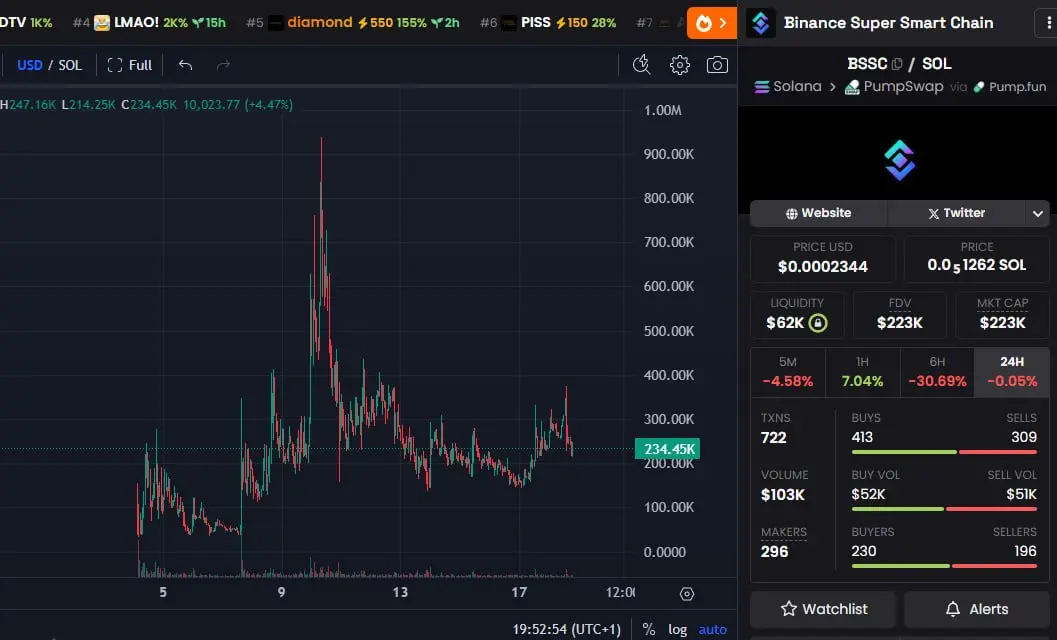Toggle log scale mode

tap(677, 629)
